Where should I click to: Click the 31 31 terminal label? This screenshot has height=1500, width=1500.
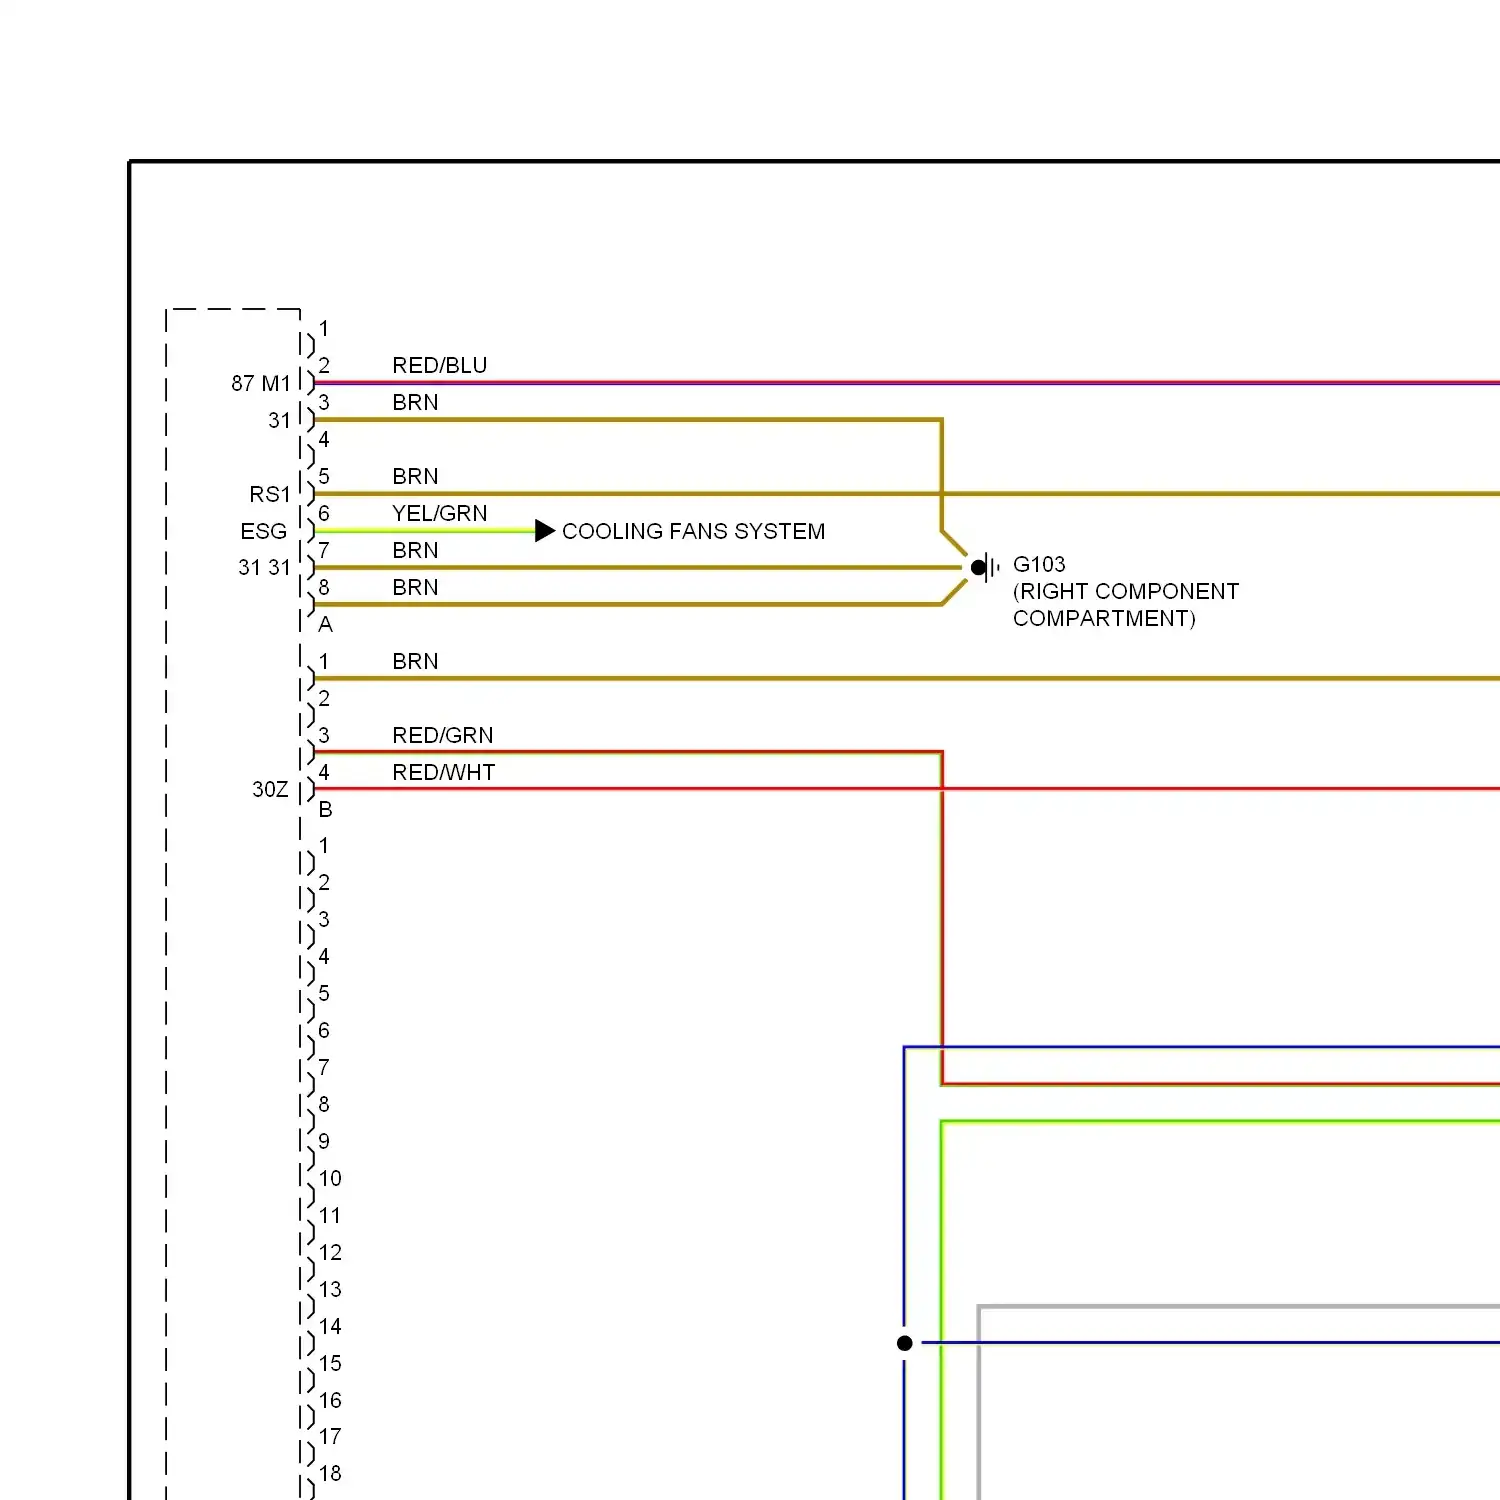(264, 567)
